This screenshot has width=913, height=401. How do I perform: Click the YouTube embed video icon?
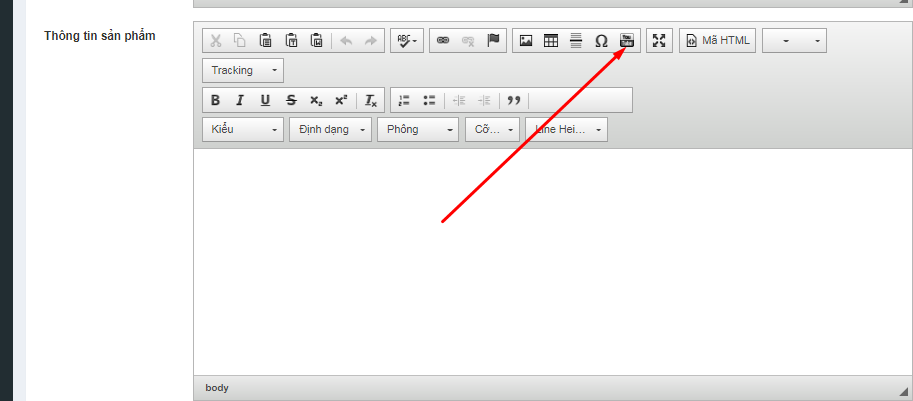pos(627,41)
